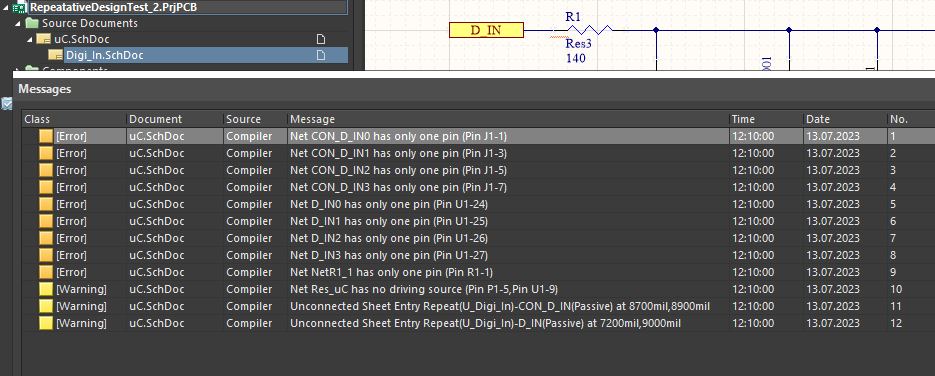Click the warning icon in message row 12

pyautogui.click(x=46, y=324)
